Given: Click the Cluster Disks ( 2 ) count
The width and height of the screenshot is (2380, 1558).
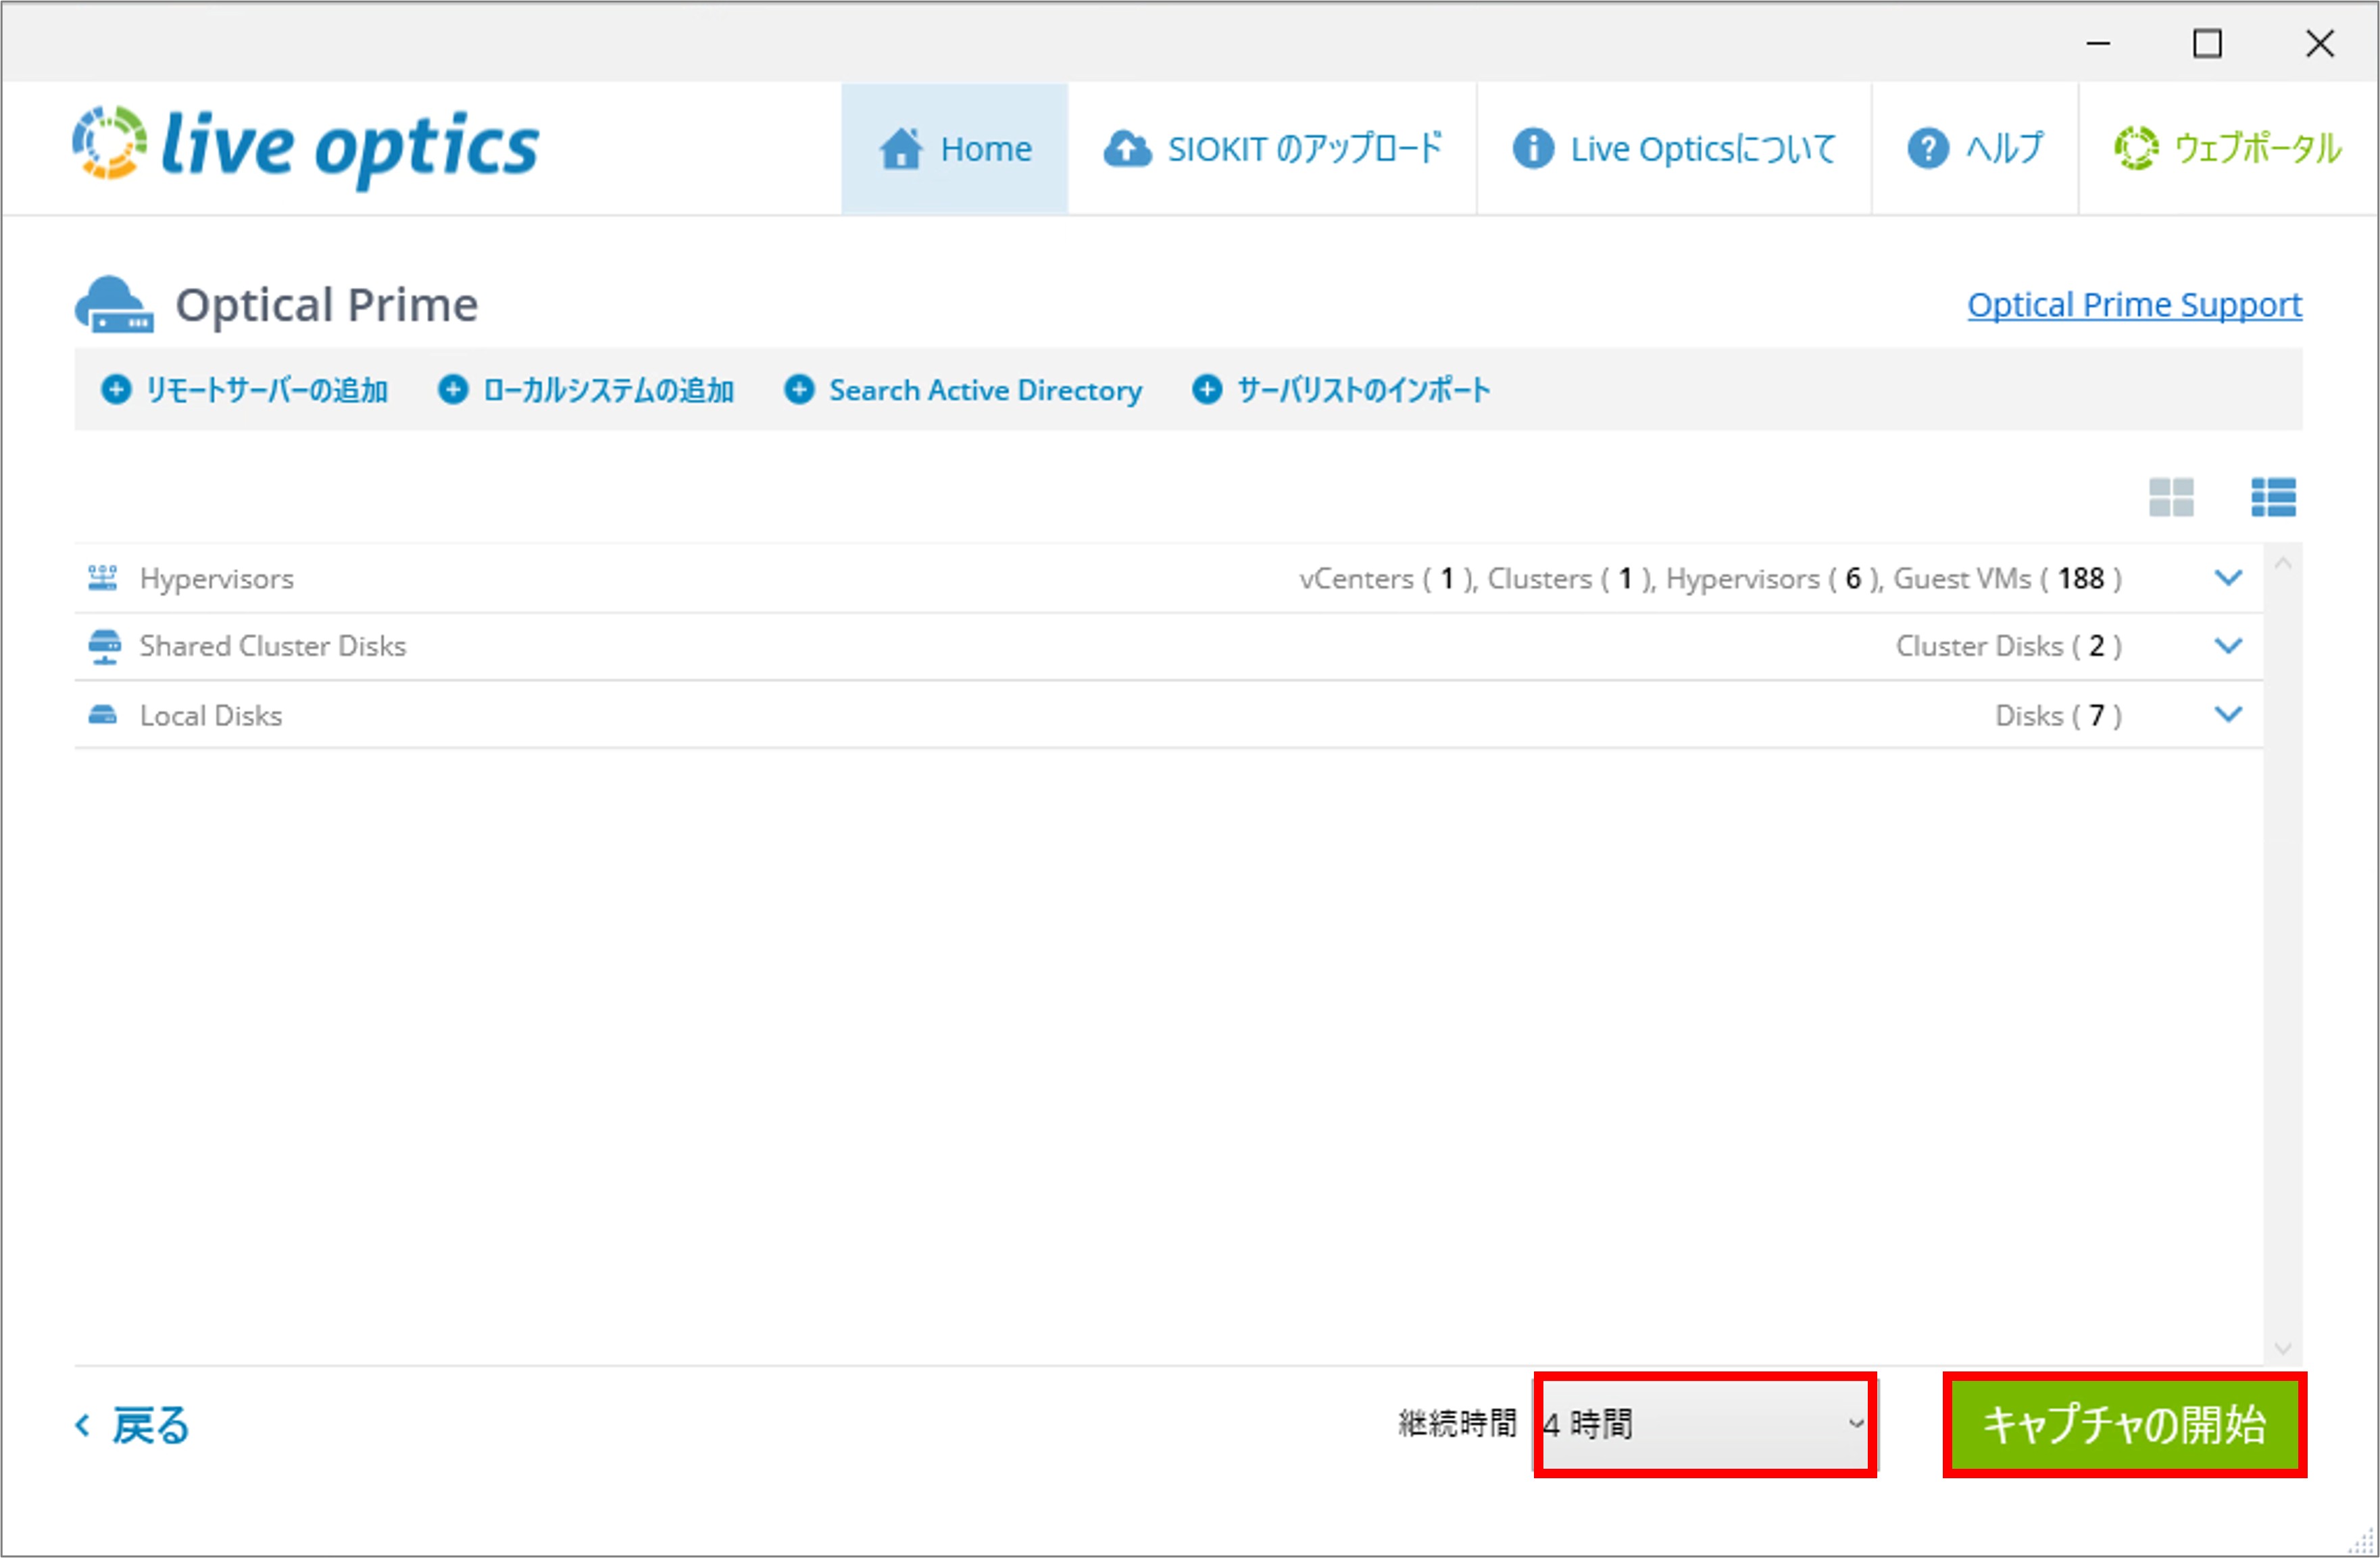Looking at the screenshot, I should tap(2009, 646).
